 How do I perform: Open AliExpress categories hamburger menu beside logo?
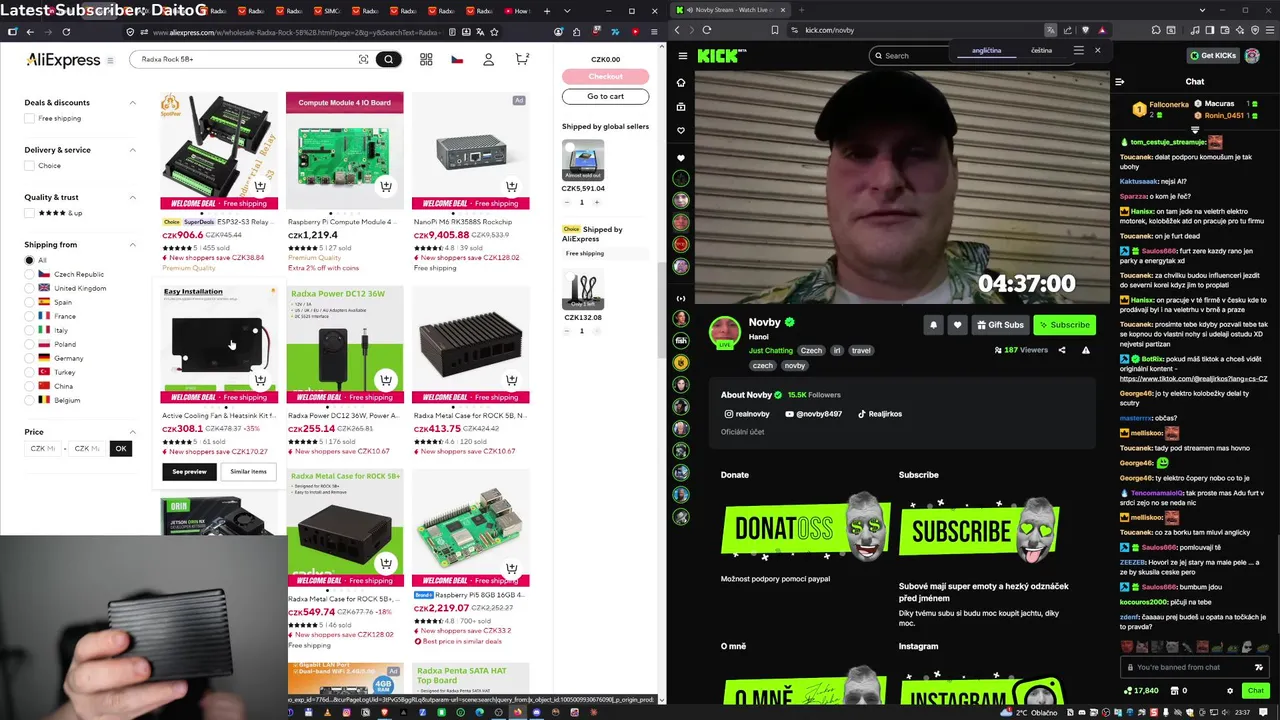(x=110, y=60)
